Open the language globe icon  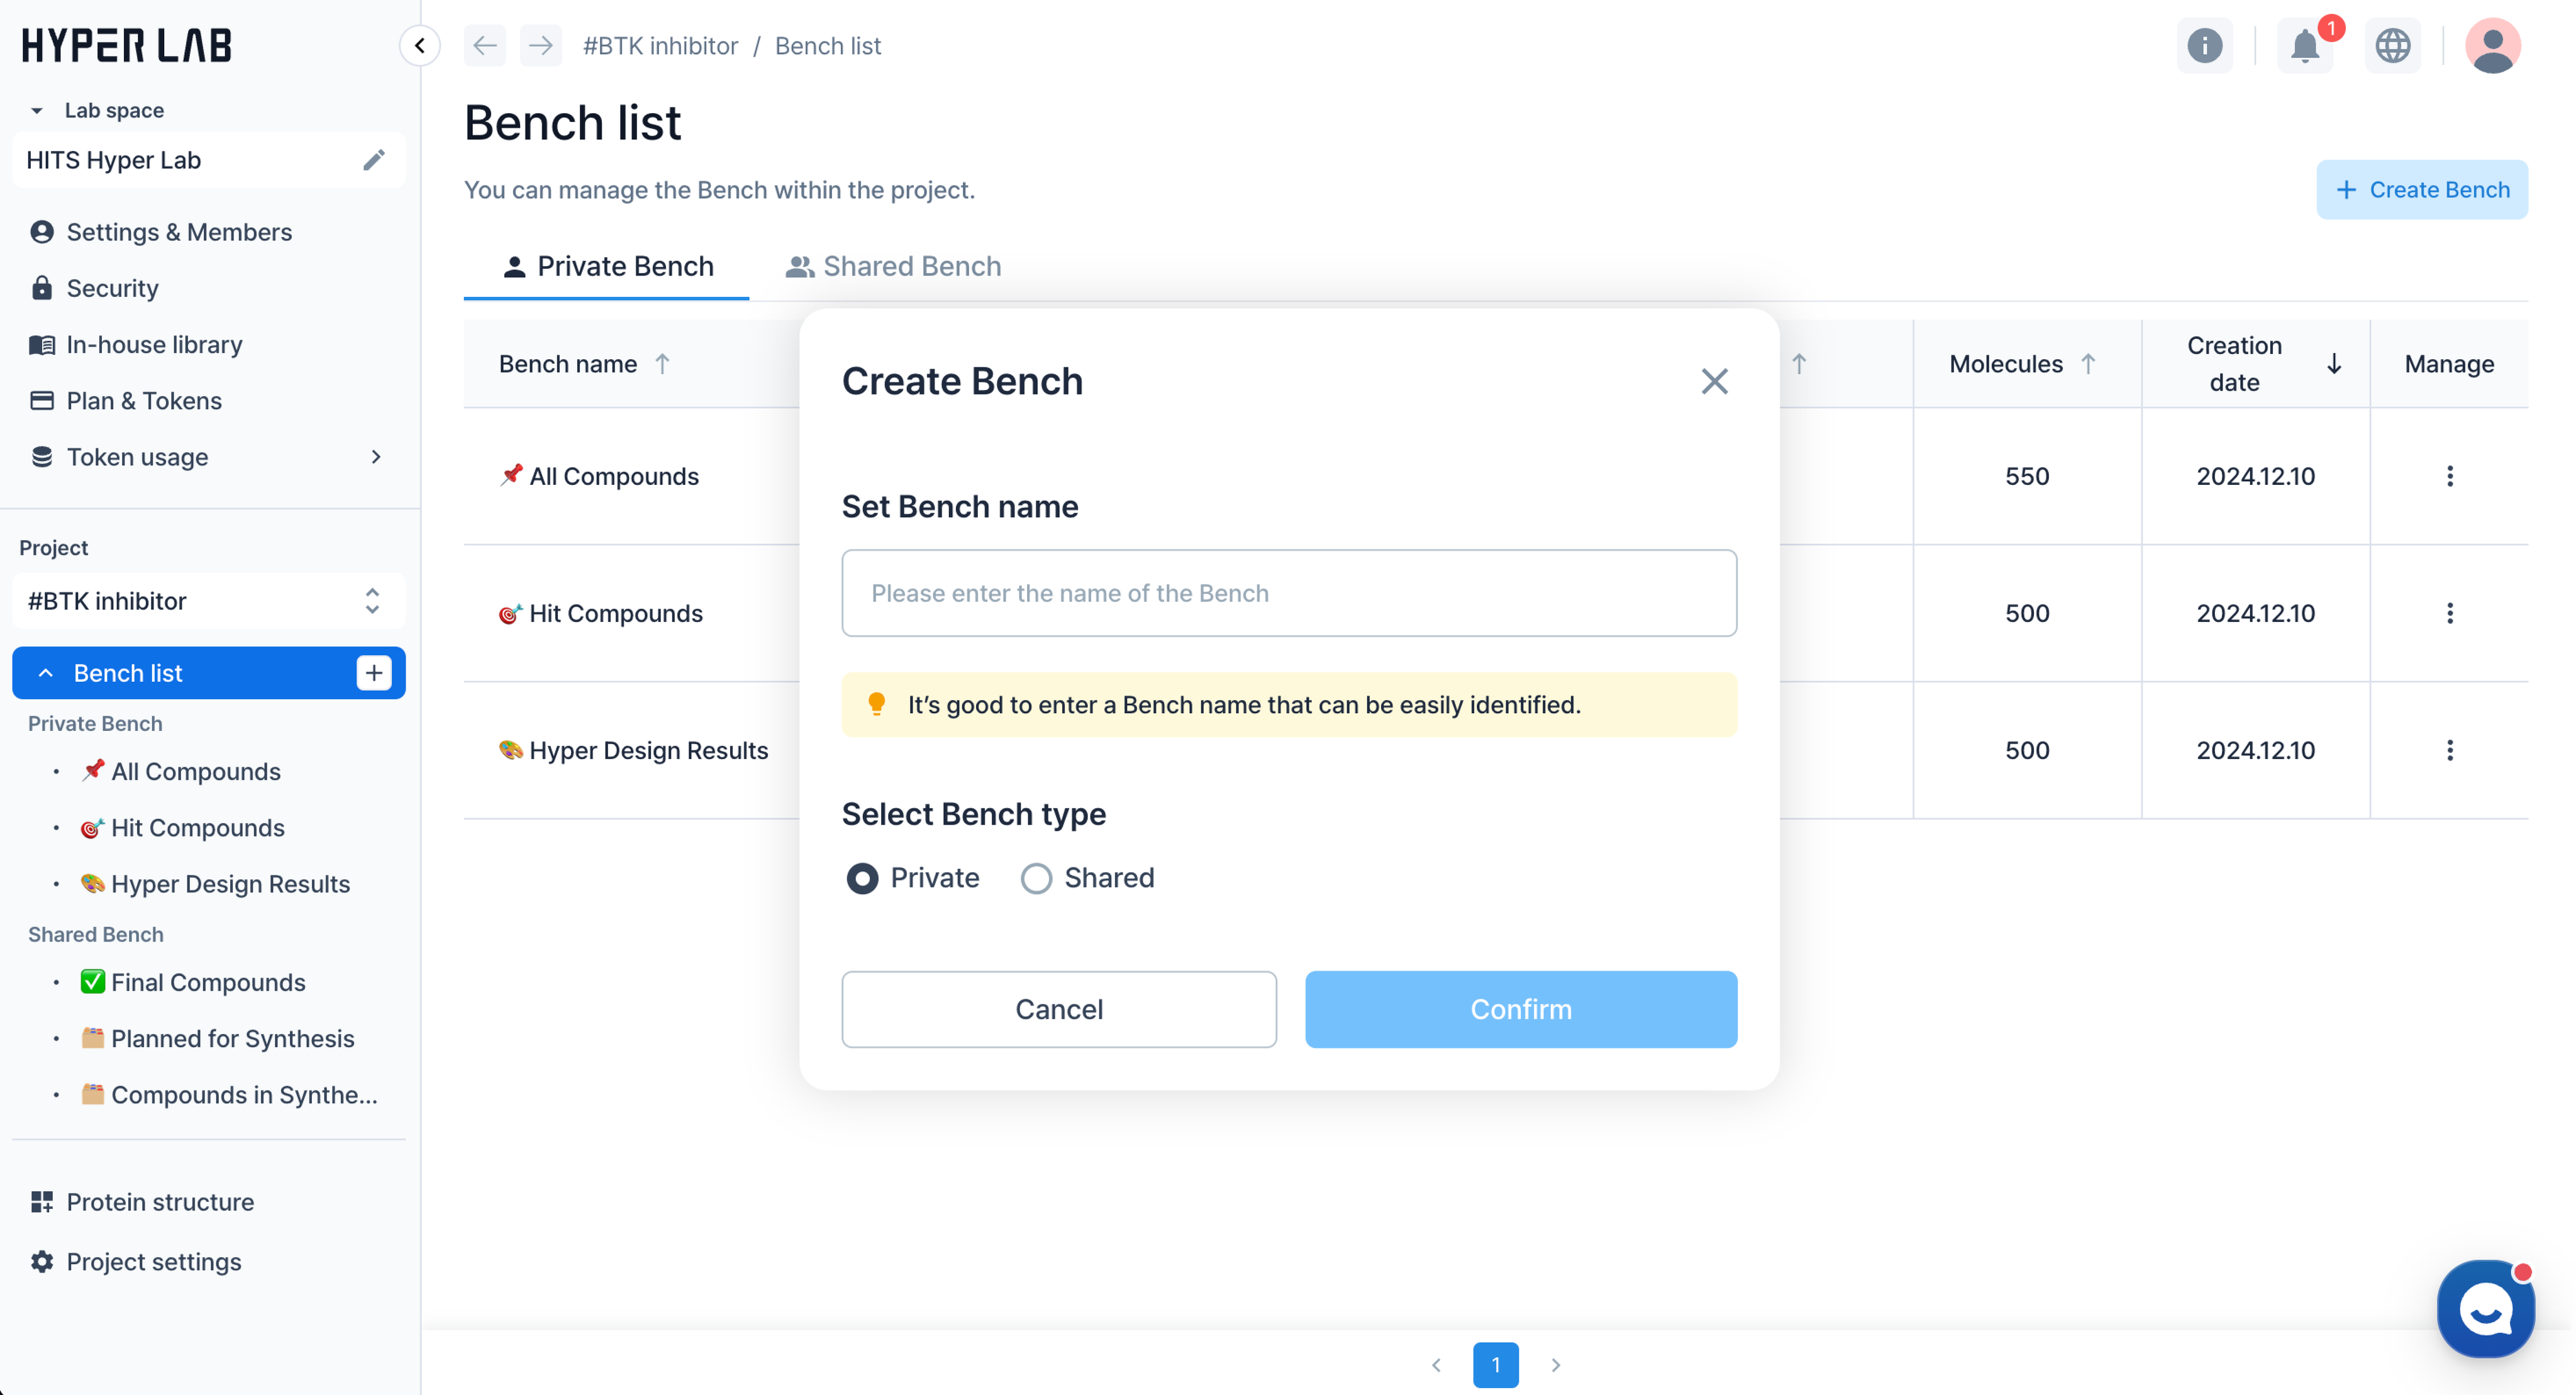pos(2392,46)
